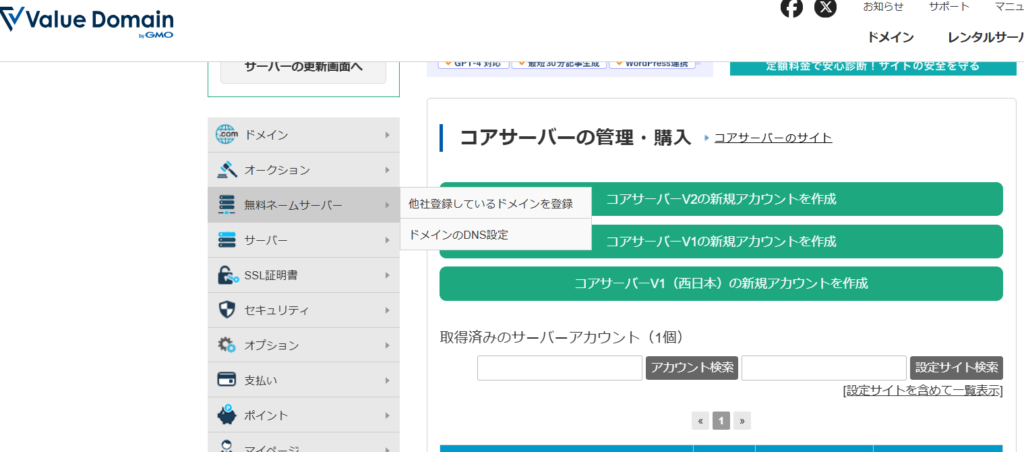Click the gear icon for オプション

coord(227,345)
